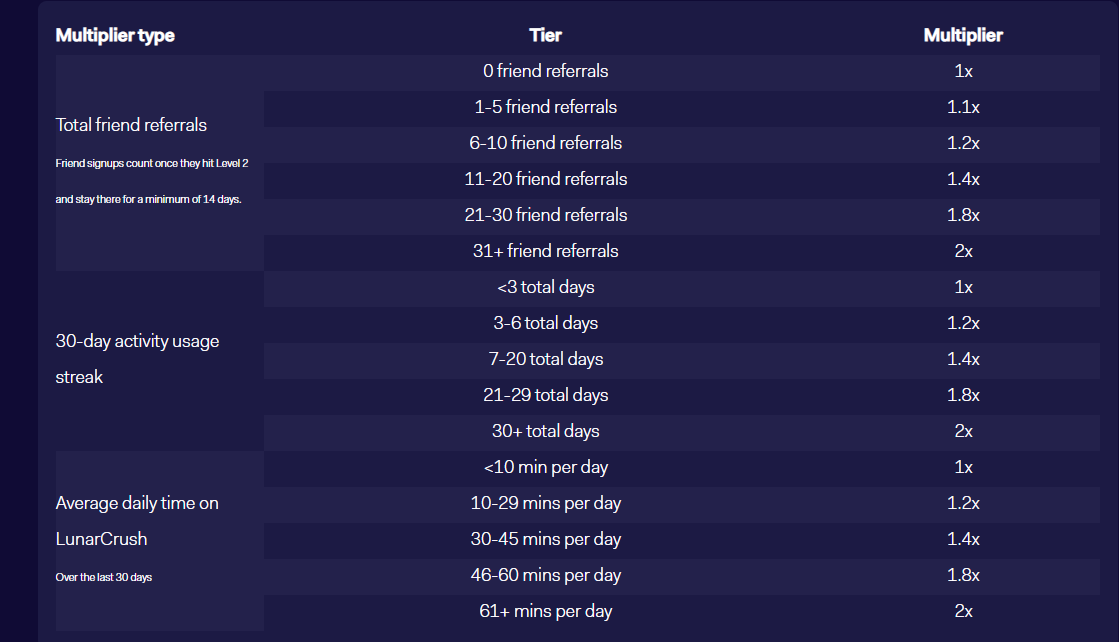Select the 11-20 friend referrals tier
Screen dimensions: 1119x642
click(545, 179)
